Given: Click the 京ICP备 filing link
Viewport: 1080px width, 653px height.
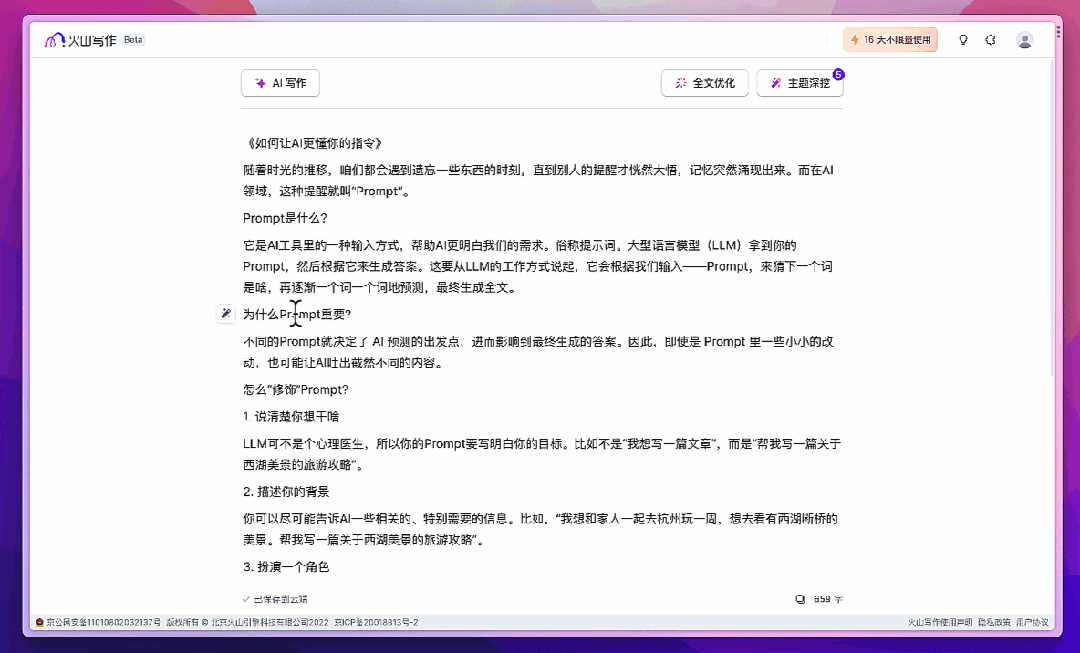Looking at the screenshot, I should coord(374,621).
